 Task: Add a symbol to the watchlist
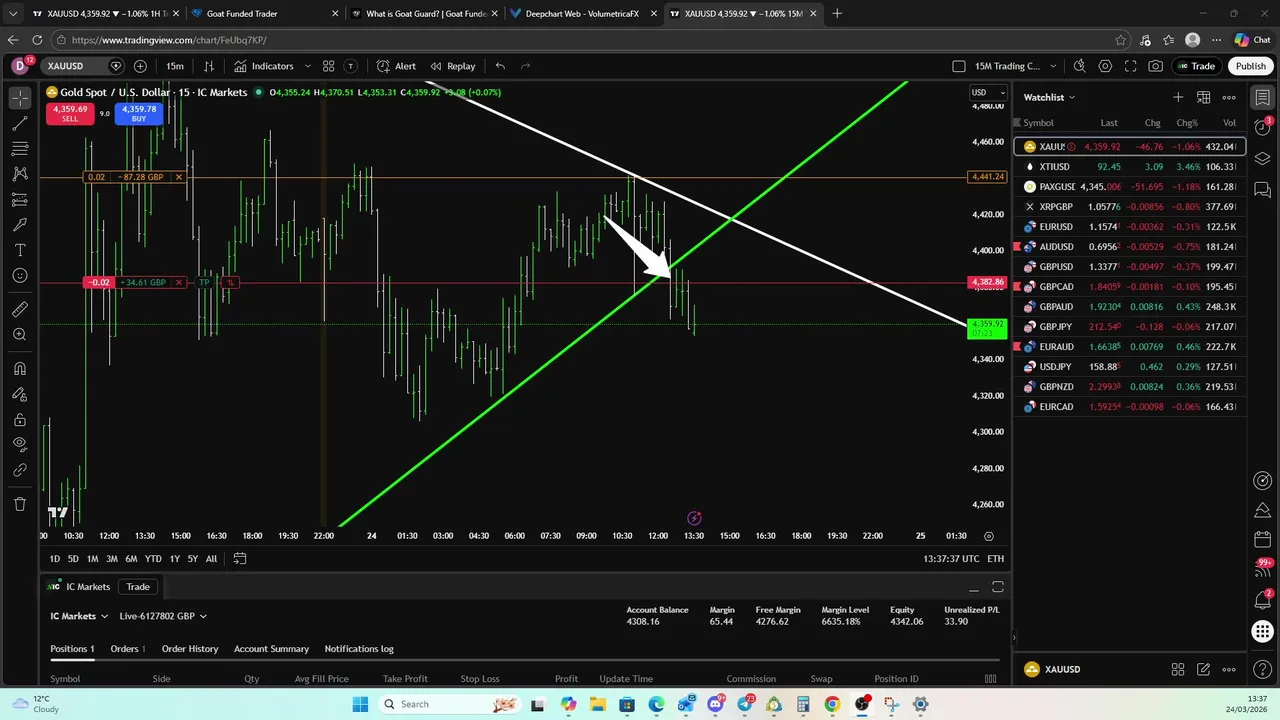1178,97
